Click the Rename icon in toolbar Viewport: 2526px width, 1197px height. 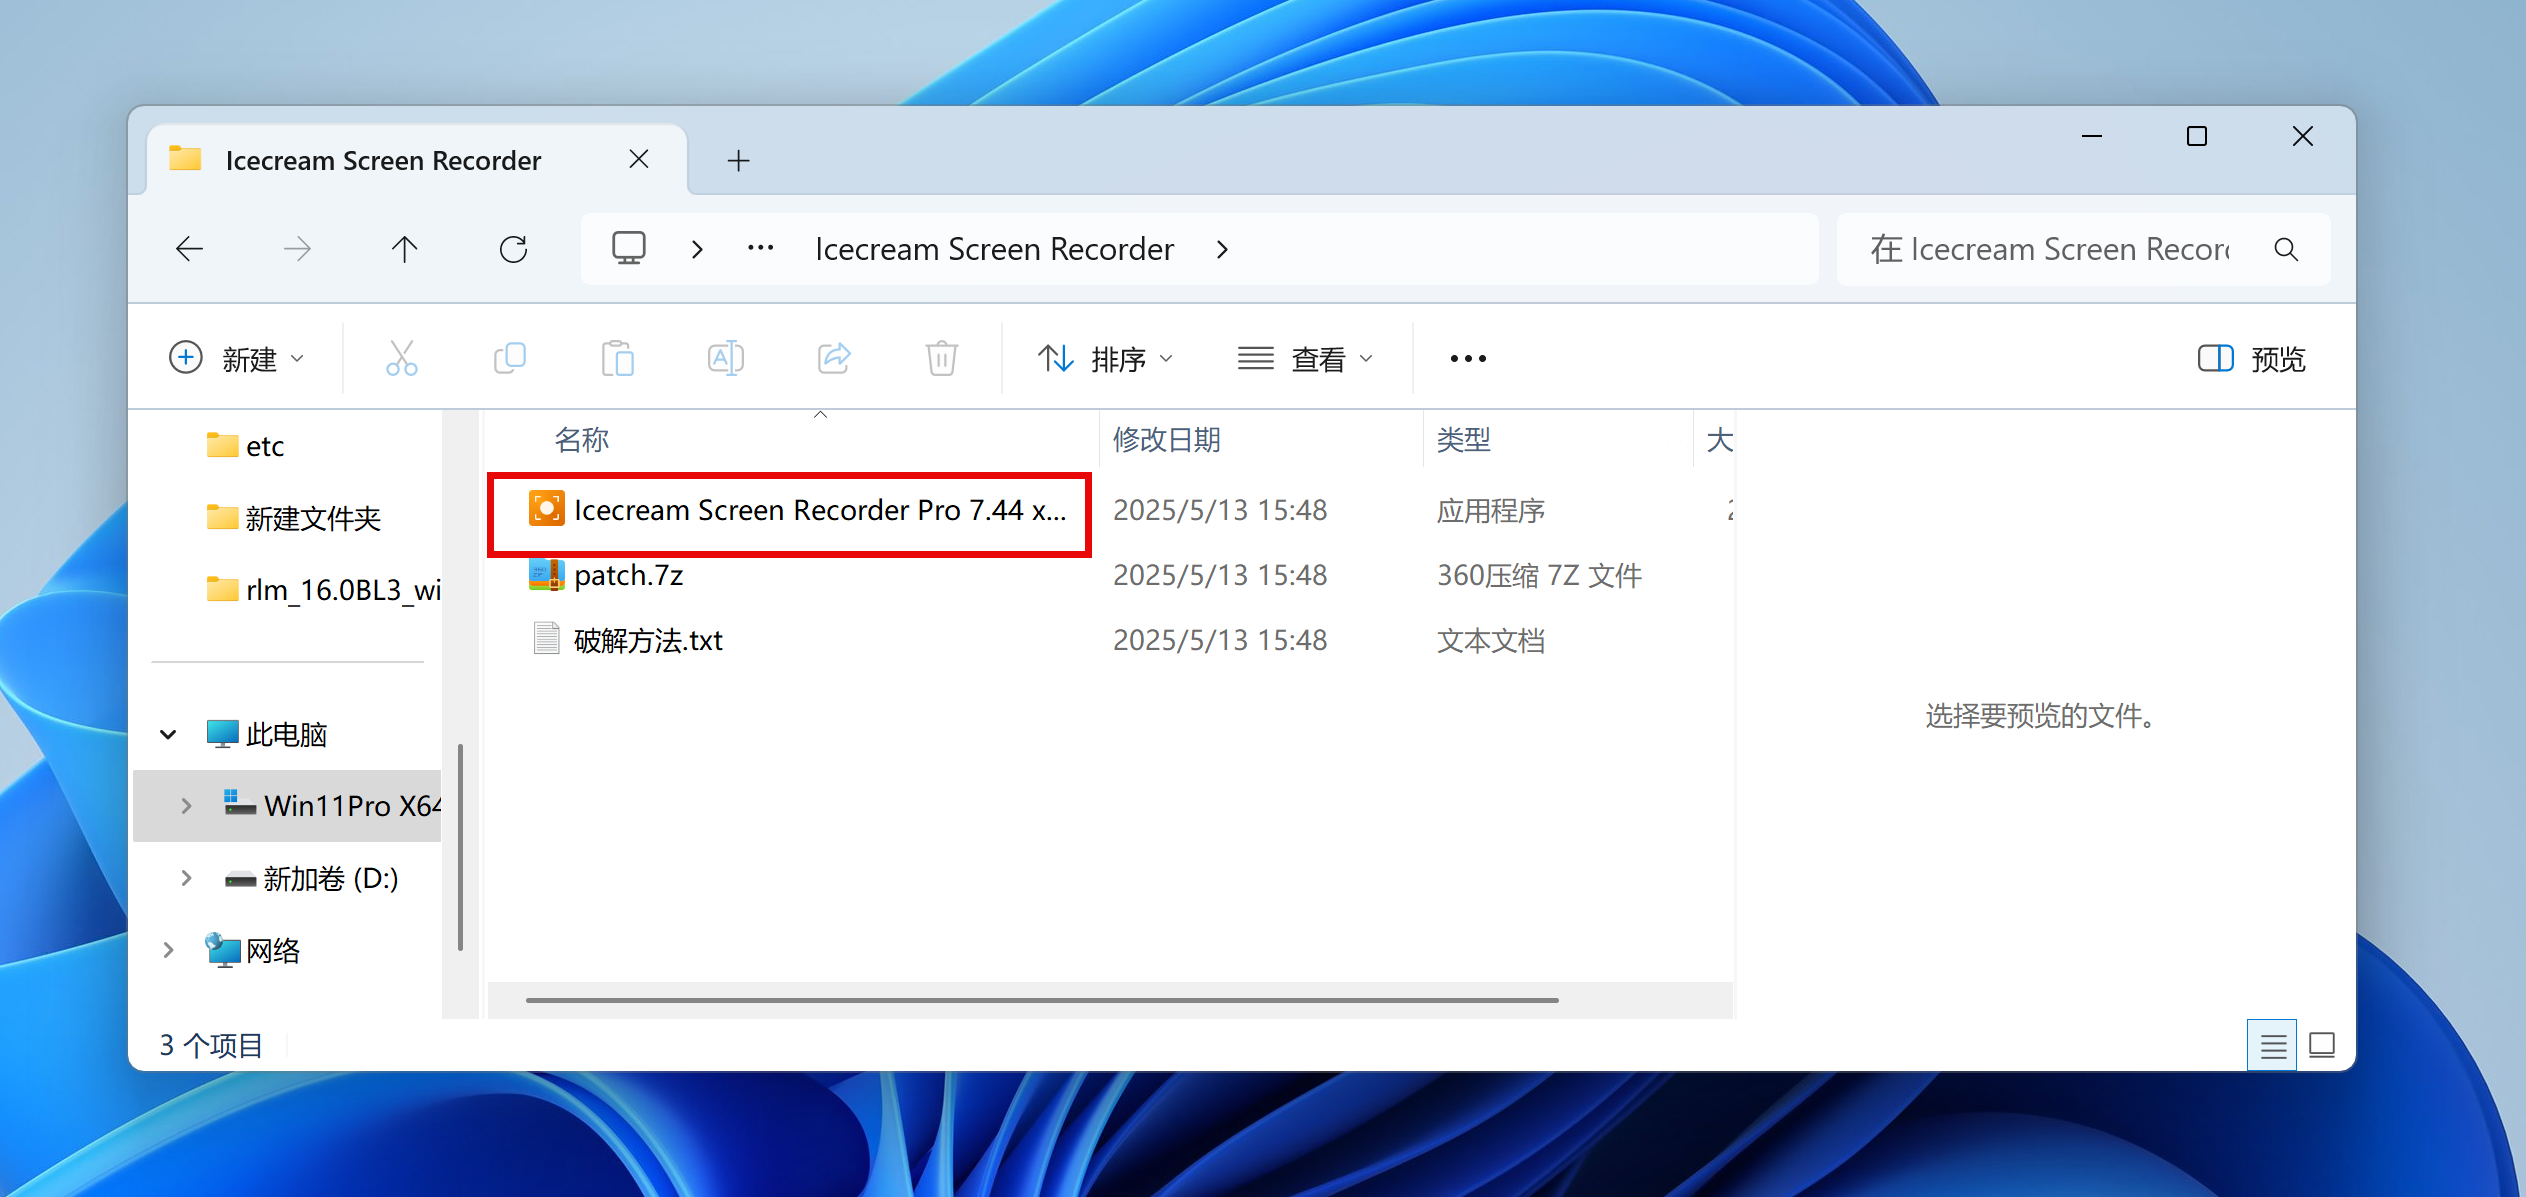(x=726, y=358)
